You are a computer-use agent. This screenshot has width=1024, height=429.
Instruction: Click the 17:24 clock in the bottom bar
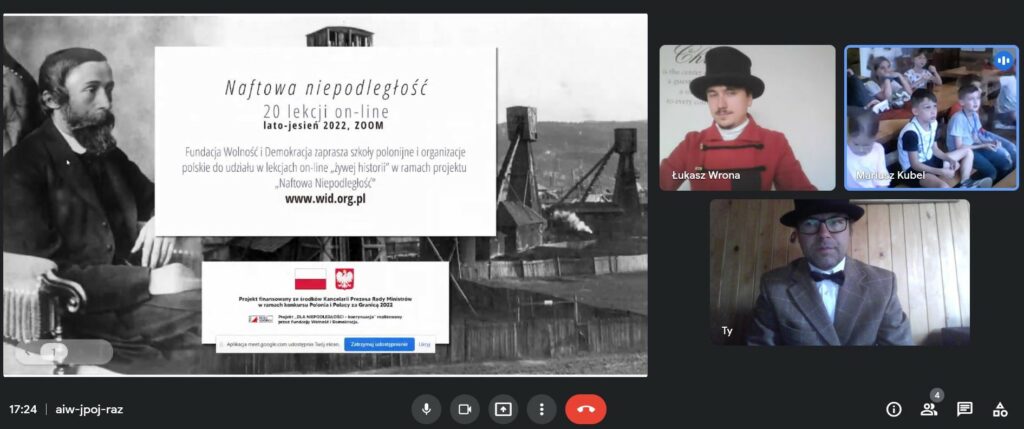23,409
